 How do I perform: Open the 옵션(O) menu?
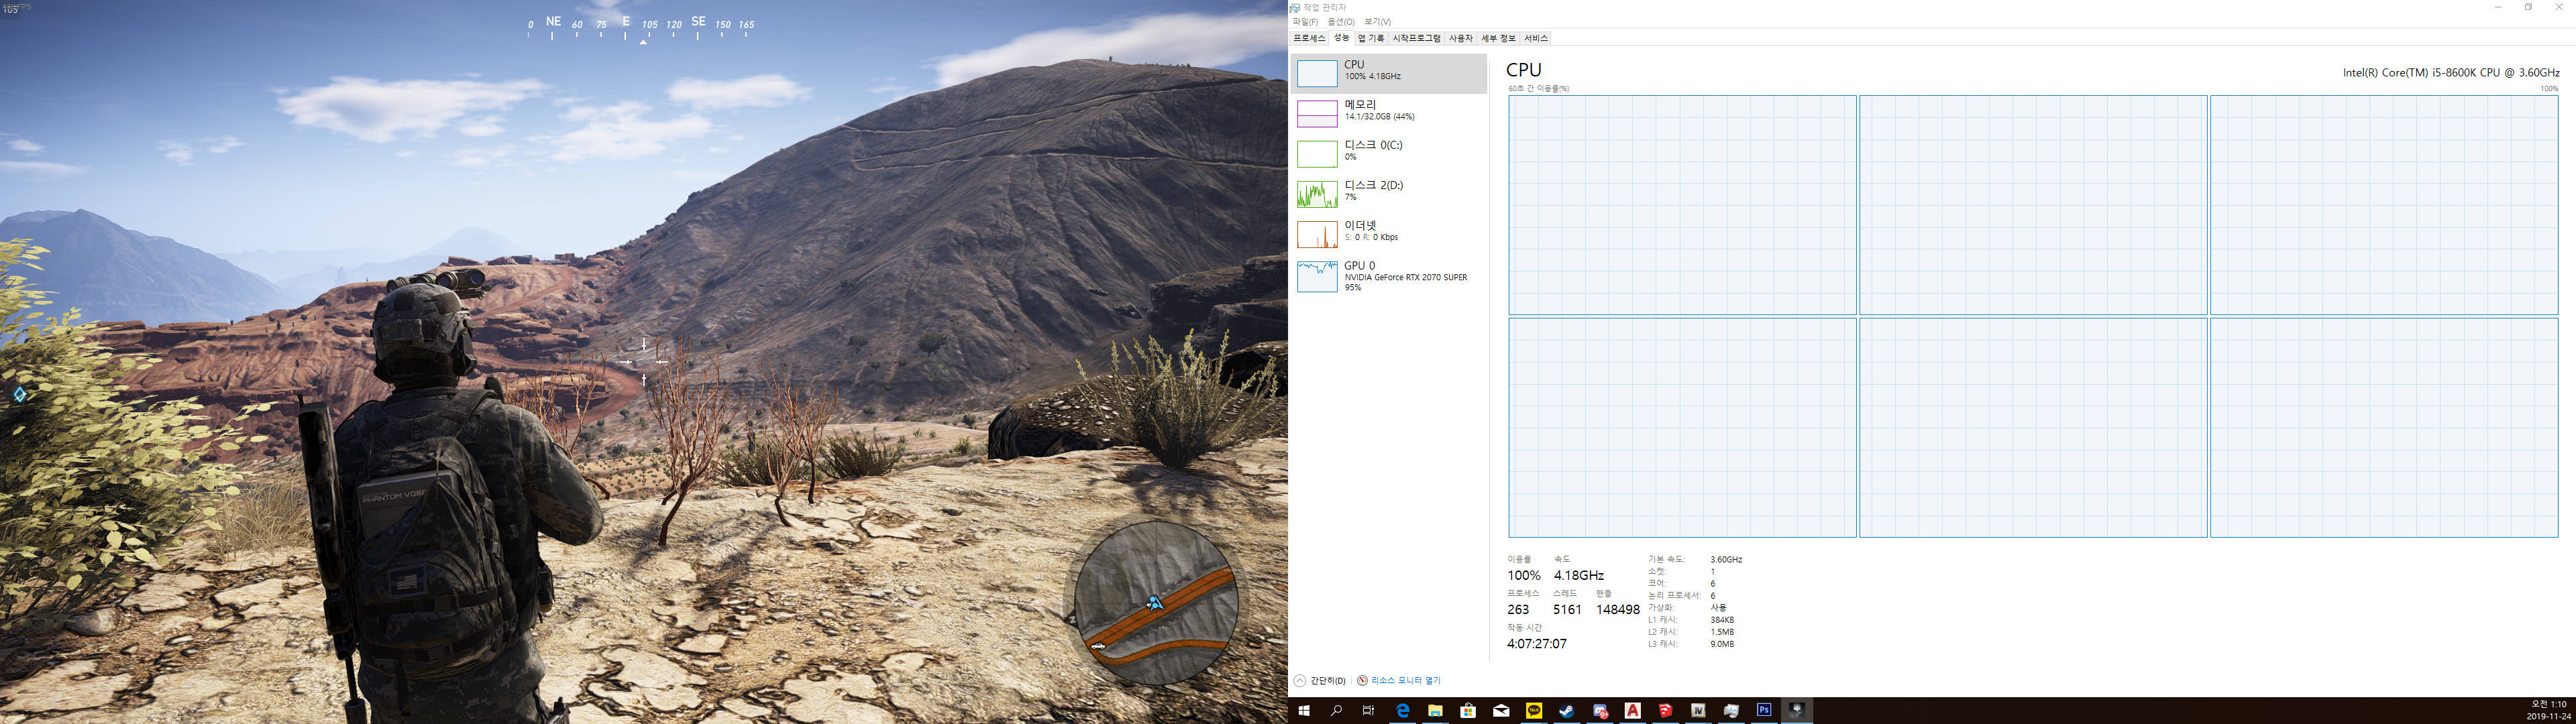click(1341, 22)
